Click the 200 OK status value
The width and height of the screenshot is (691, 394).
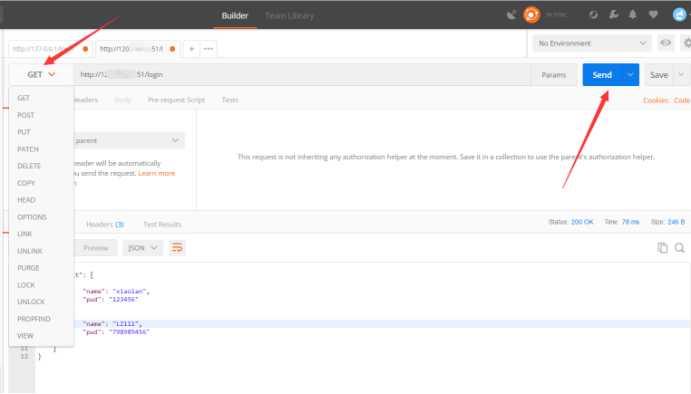(x=582, y=222)
